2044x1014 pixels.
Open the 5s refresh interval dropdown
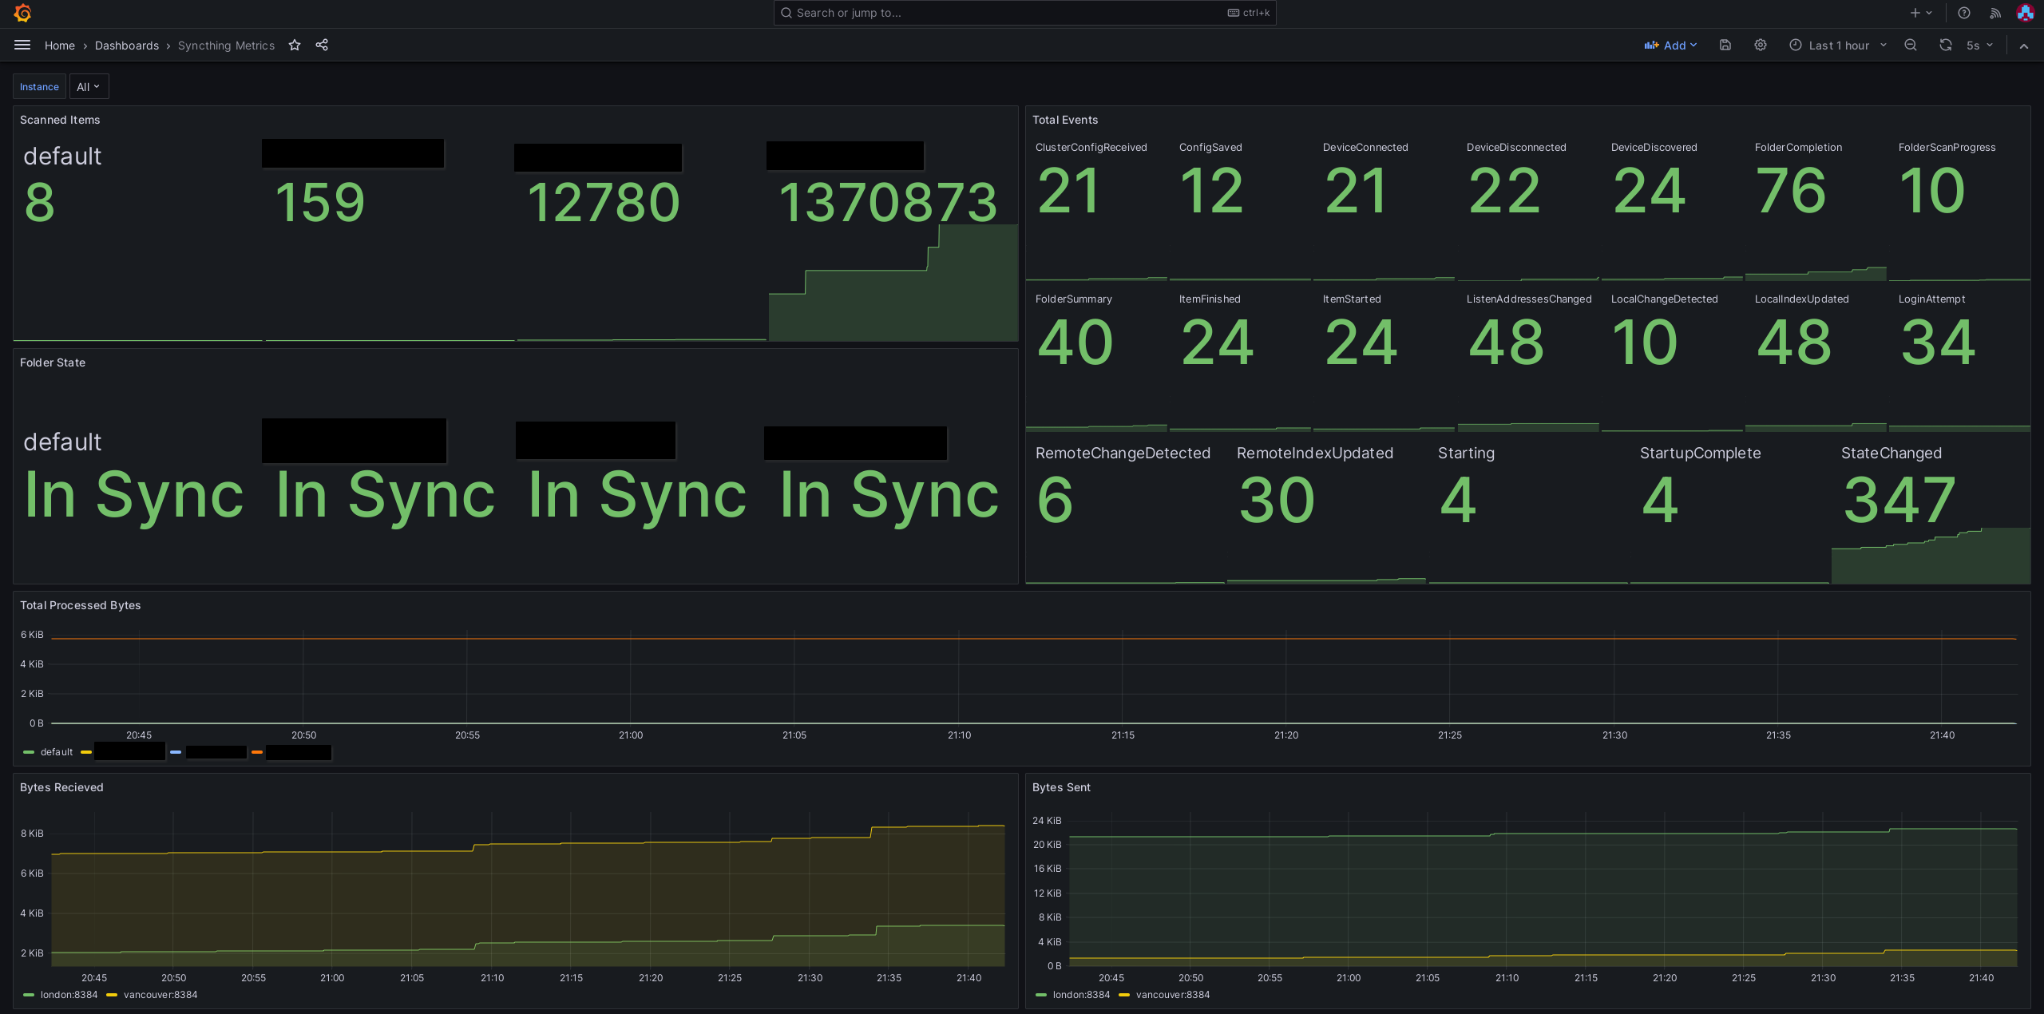[1979, 45]
